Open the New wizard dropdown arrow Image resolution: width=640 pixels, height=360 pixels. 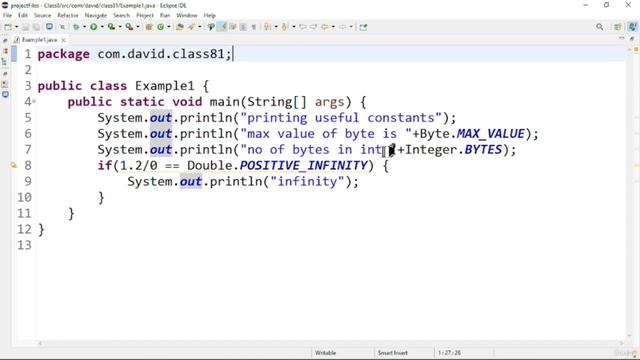coord(16,27)
